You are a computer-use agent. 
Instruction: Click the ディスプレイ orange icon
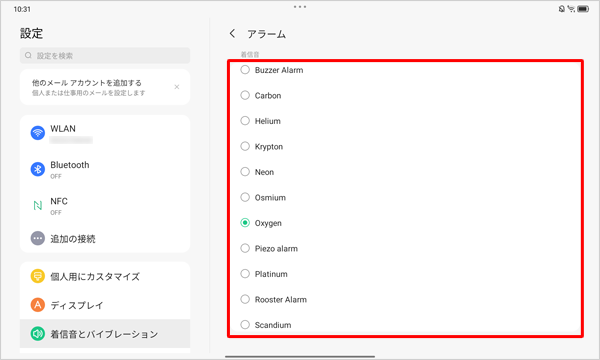coord(38,305)
